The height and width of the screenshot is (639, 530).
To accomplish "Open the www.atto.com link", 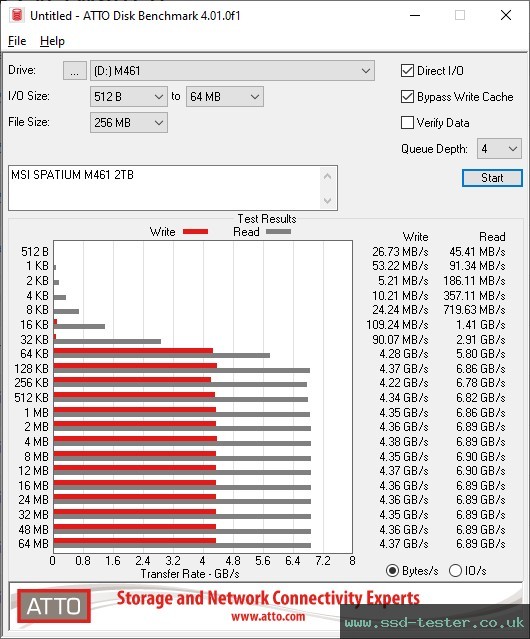I will [x=268, y=616].
